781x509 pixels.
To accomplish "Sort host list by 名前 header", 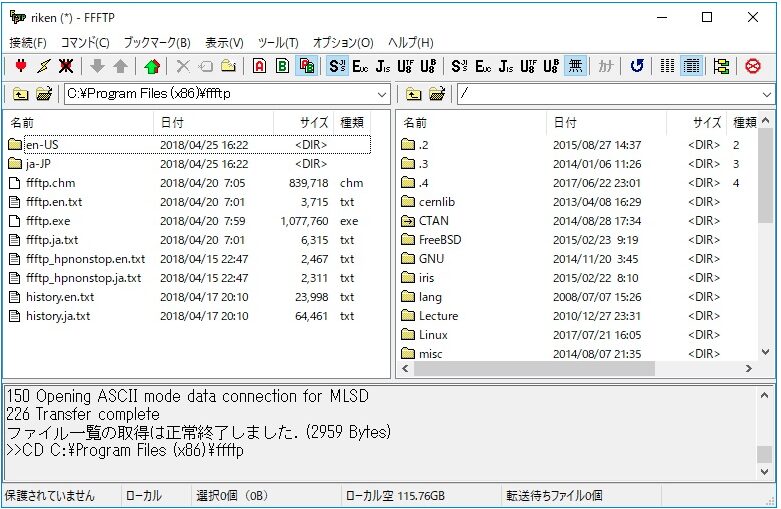I will click(471, 123).
